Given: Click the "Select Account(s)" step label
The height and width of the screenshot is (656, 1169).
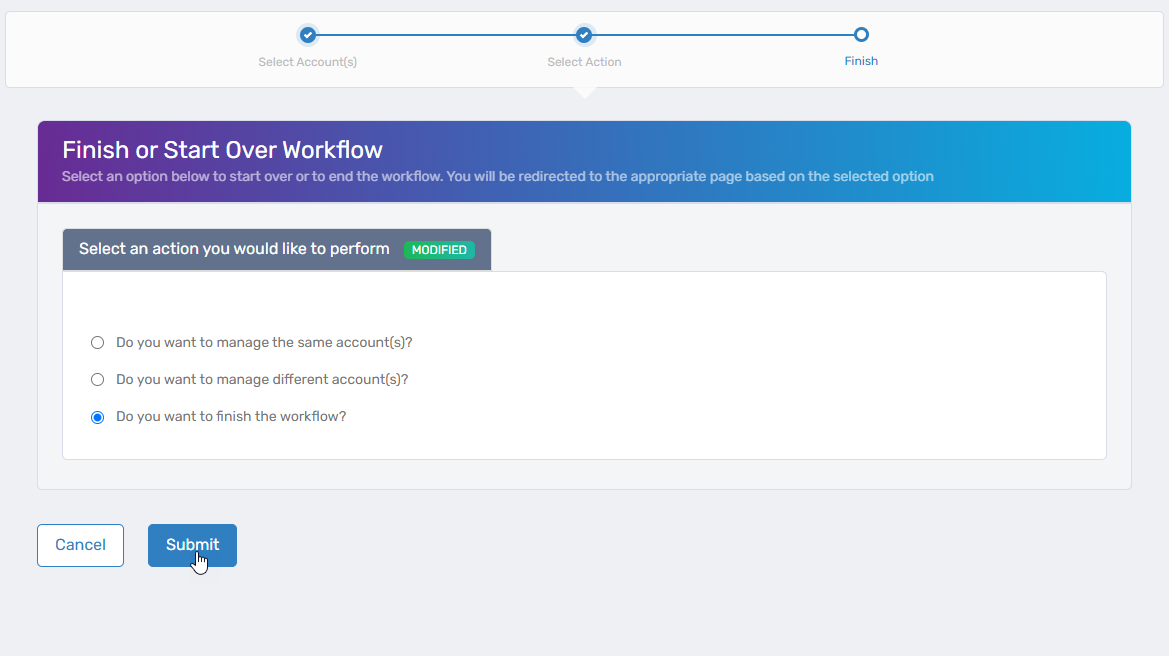Looking at the screenshot, I should point(308,61).
